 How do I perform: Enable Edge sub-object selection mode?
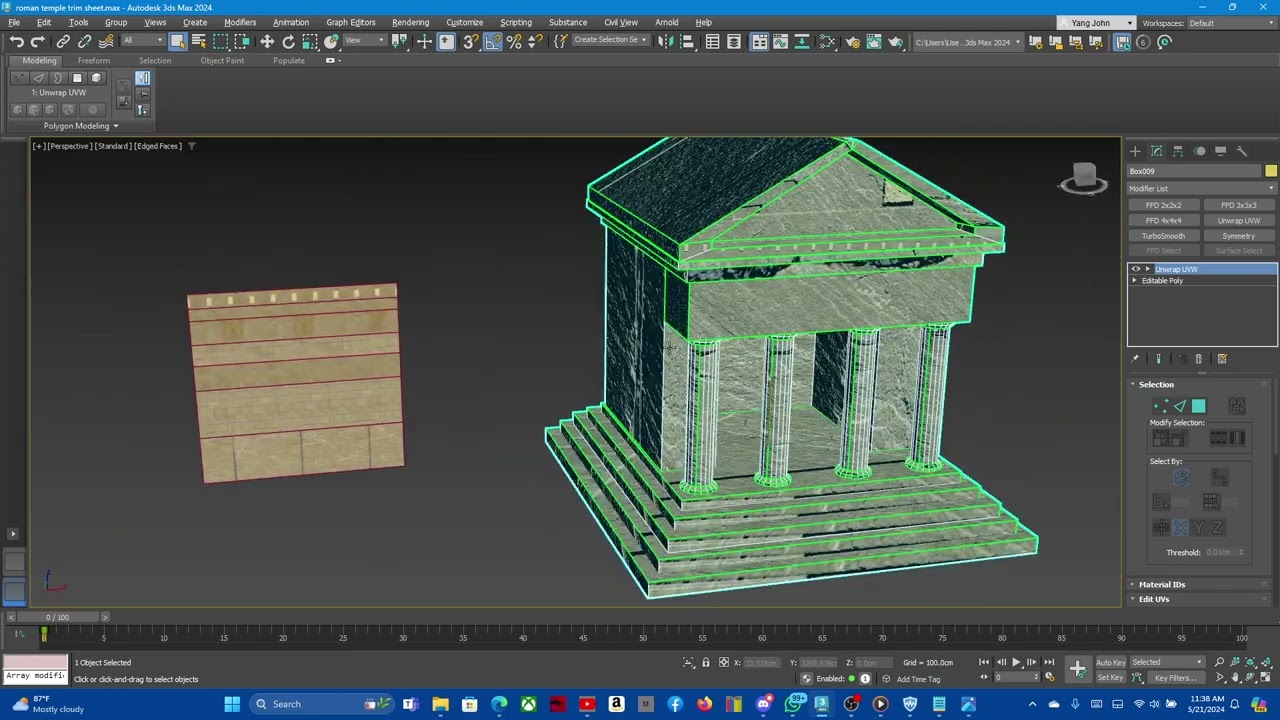click(1180, 406)
